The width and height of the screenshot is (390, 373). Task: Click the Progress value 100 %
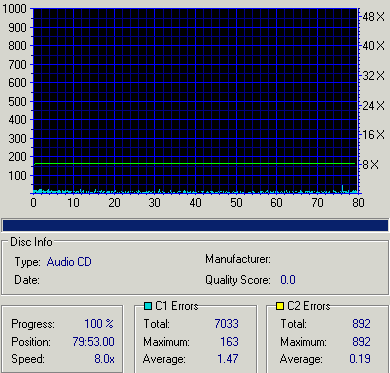pos(99,324)
